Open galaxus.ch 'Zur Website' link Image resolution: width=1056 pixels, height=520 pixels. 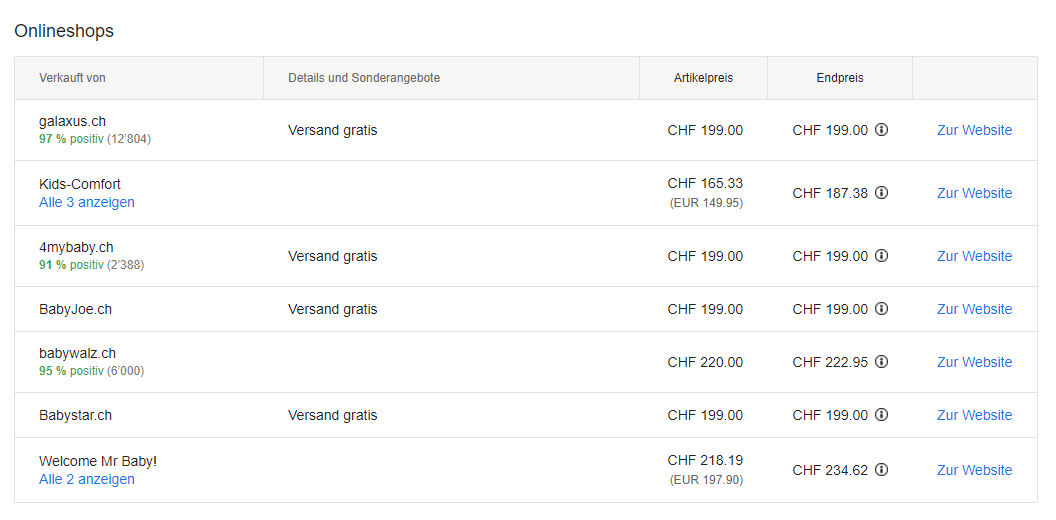(974, 130)
